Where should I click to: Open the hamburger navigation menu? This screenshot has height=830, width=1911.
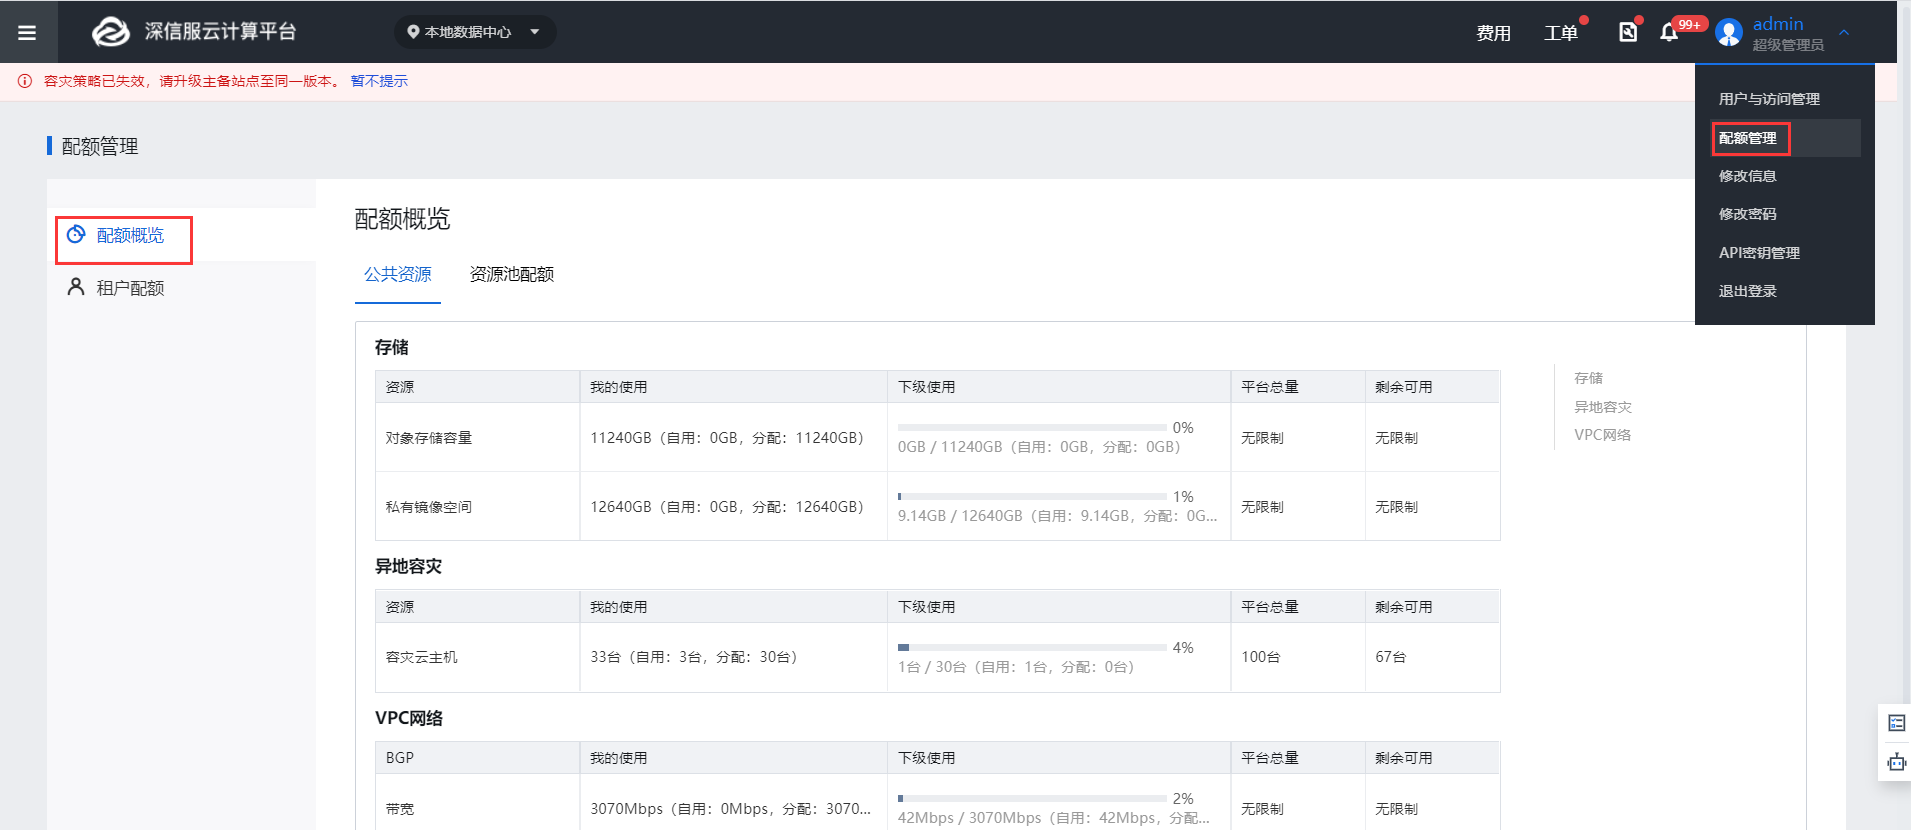[x=27, y=32]
